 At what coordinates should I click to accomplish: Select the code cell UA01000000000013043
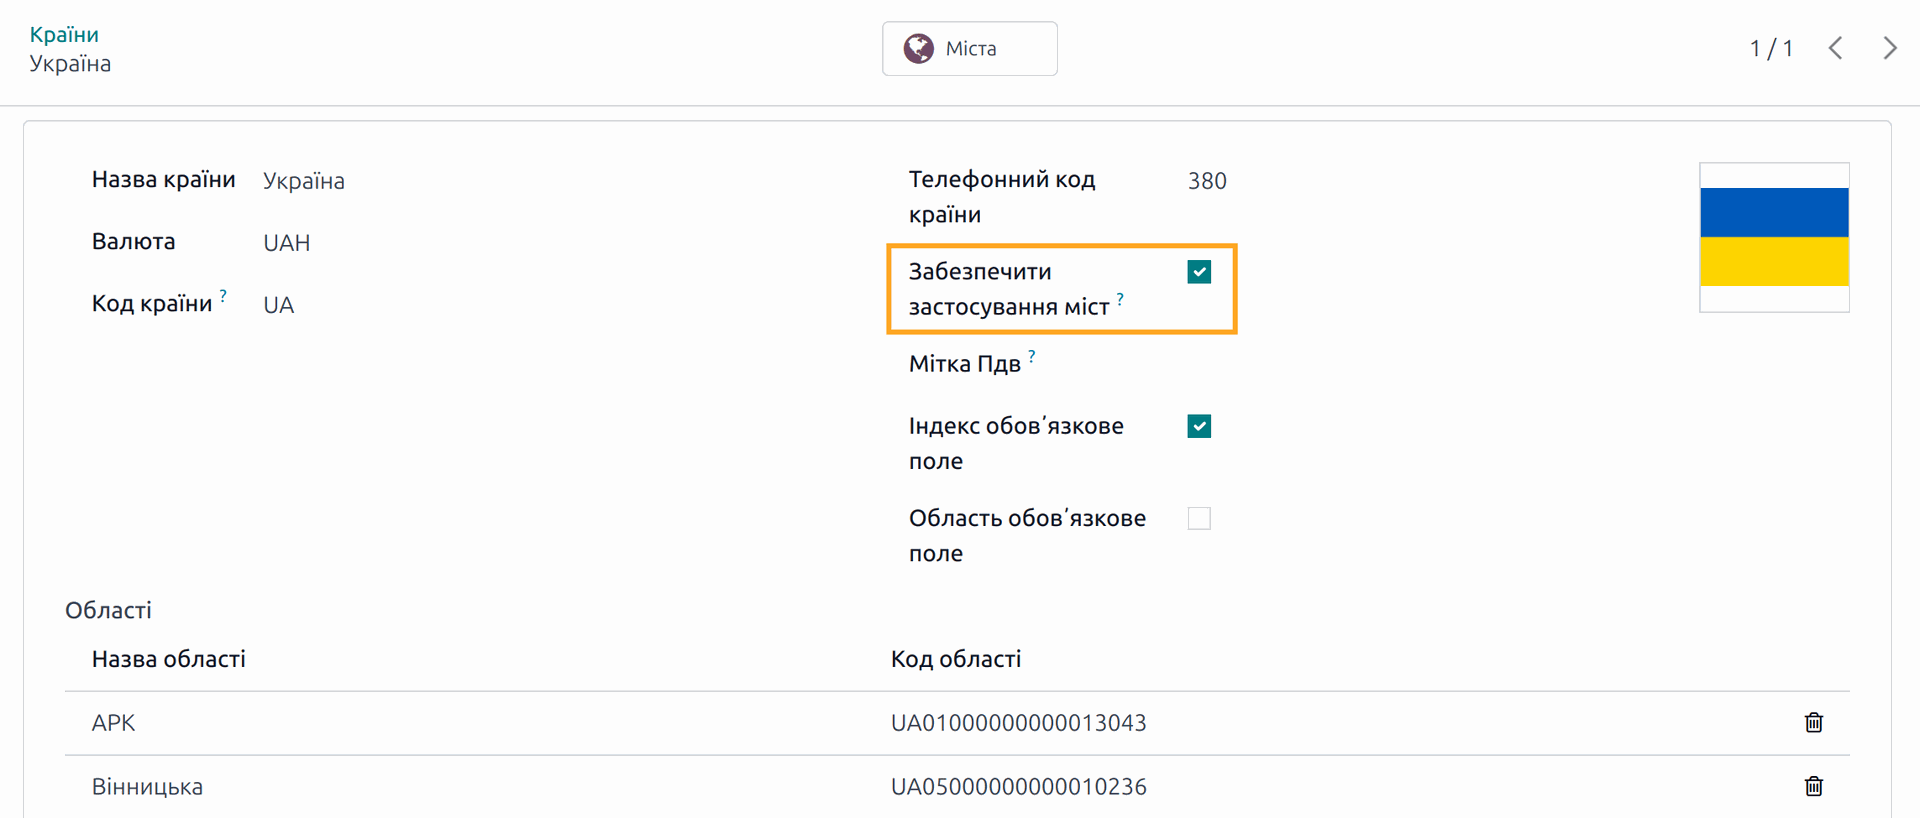[x=1018, y=723]
